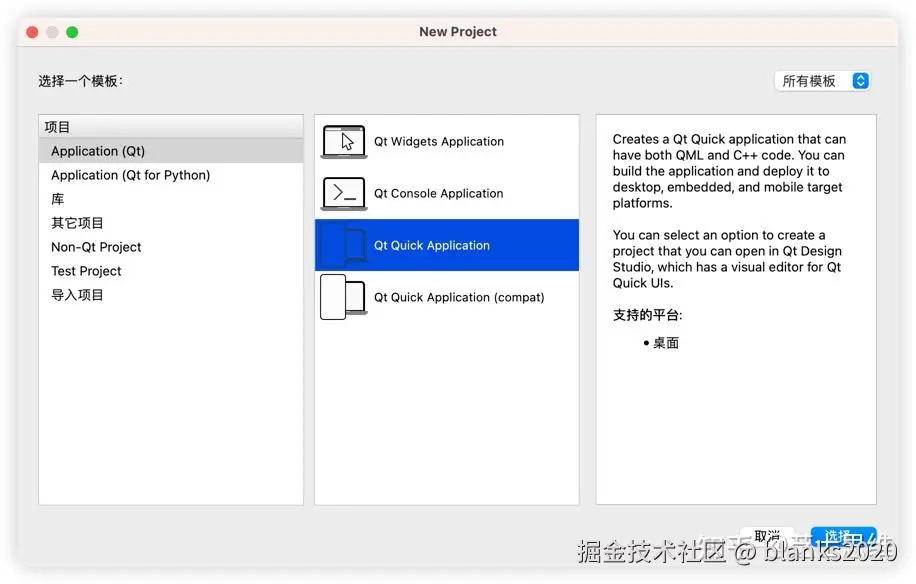Click the 项目 list header
Image resolution: width=916 pixels, height=584 pixels.
click(171, 127)
